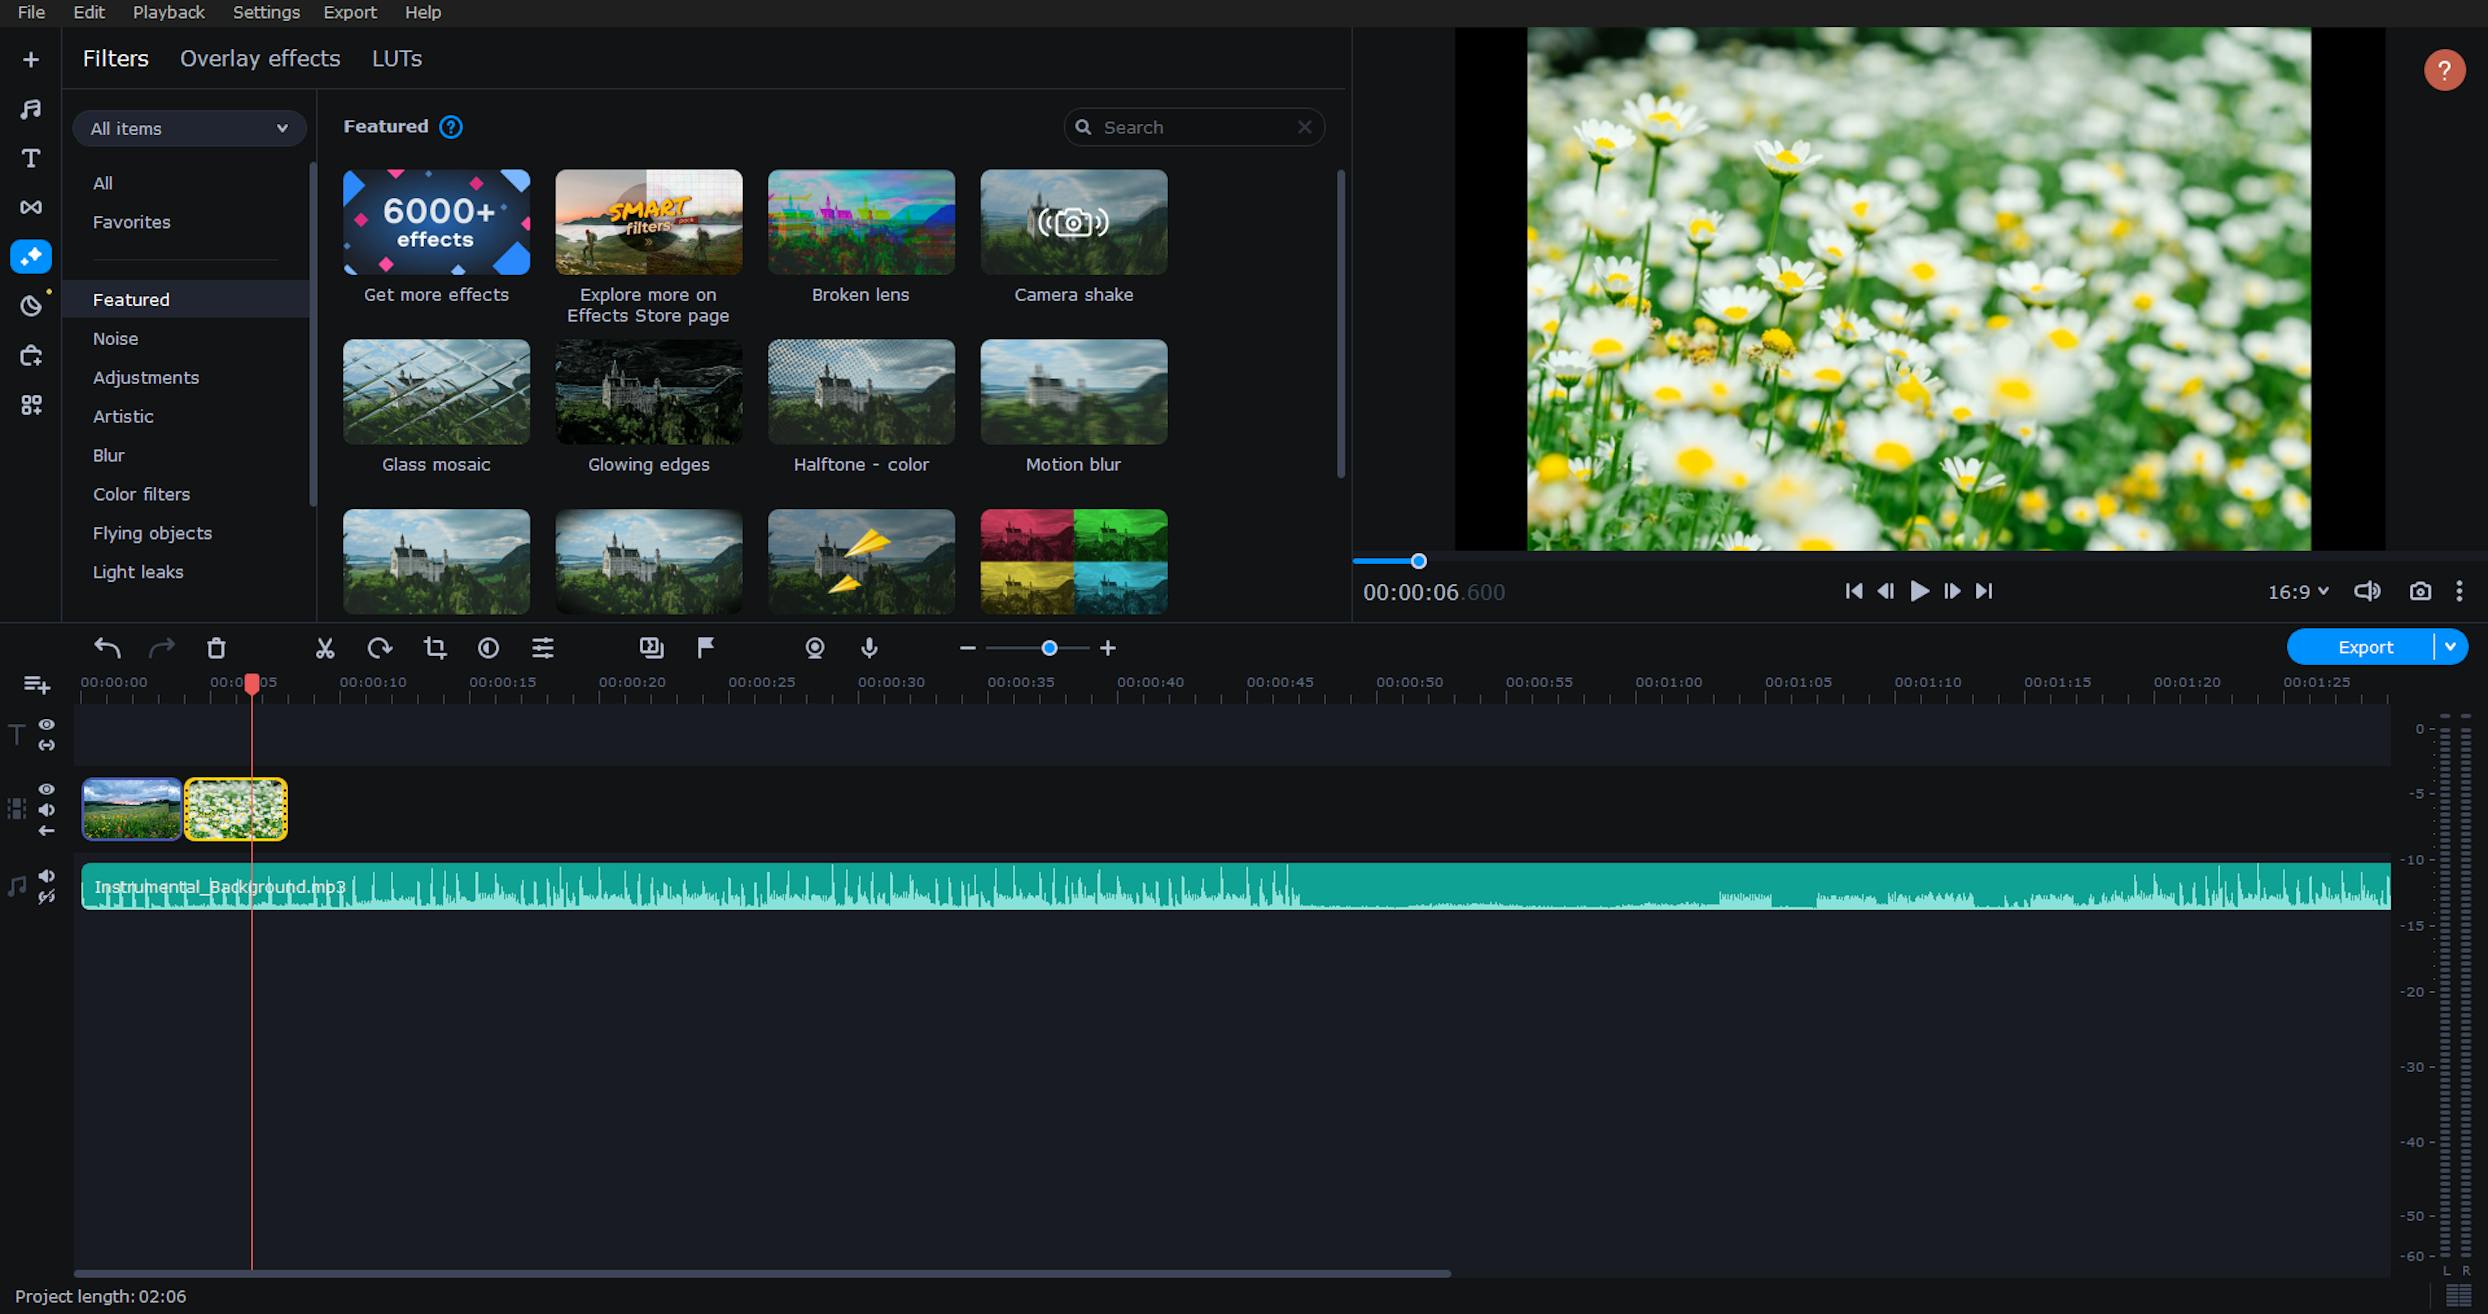Click the microphone record audio icon

(x=869, y=648)
